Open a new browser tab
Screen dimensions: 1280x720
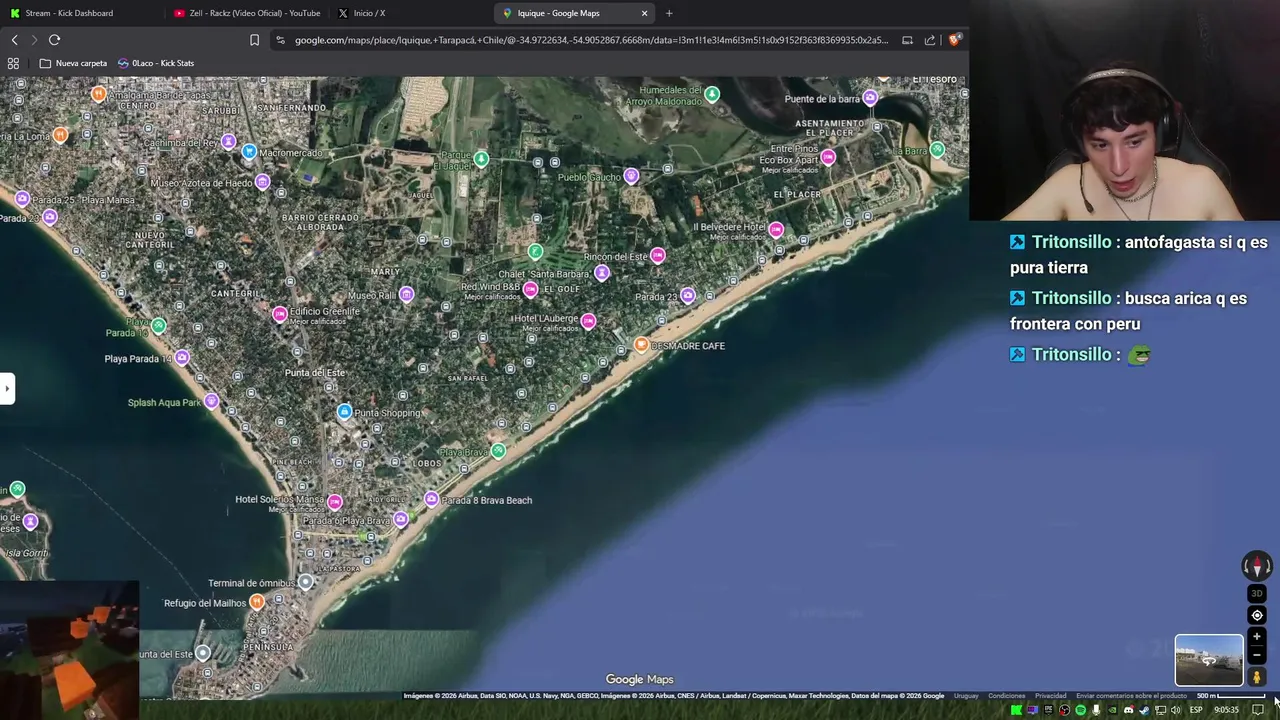coord(669,13)
